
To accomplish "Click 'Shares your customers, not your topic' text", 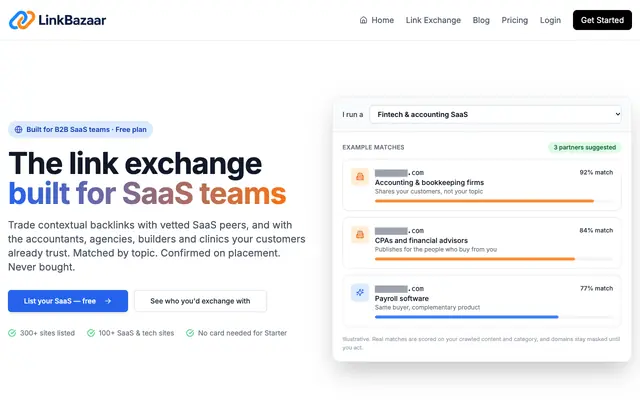I will pos(429,191).
